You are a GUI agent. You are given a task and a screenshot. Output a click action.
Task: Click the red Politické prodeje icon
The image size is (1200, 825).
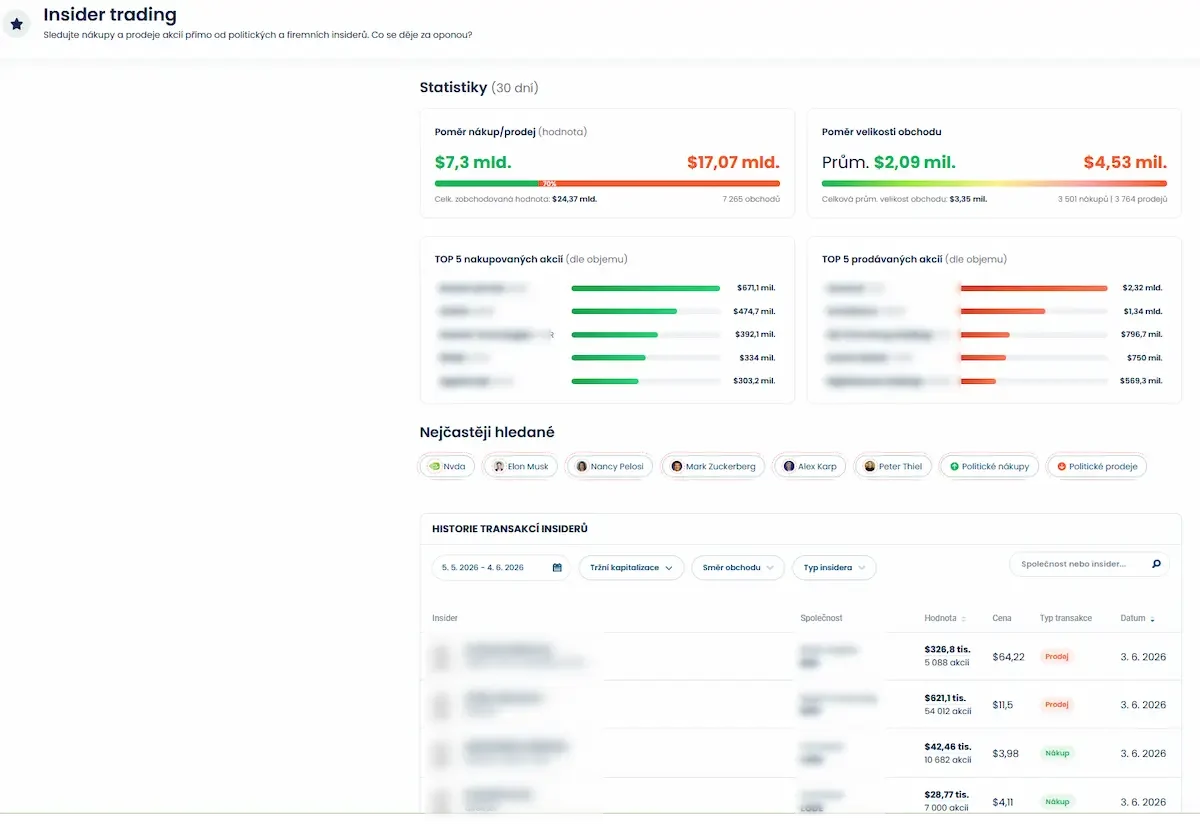coord(1061,466)
